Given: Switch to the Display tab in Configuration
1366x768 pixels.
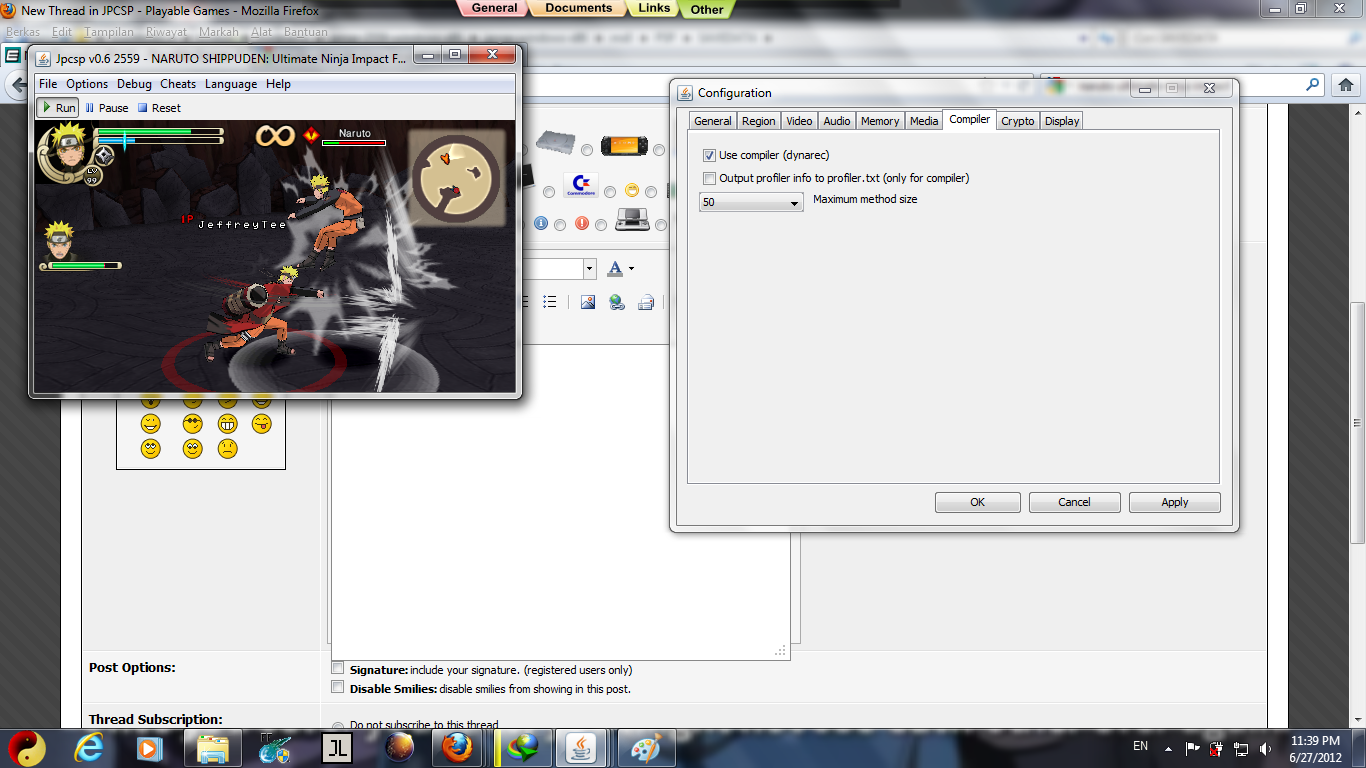Looking at the screenshot, I should click(1062, 121).
